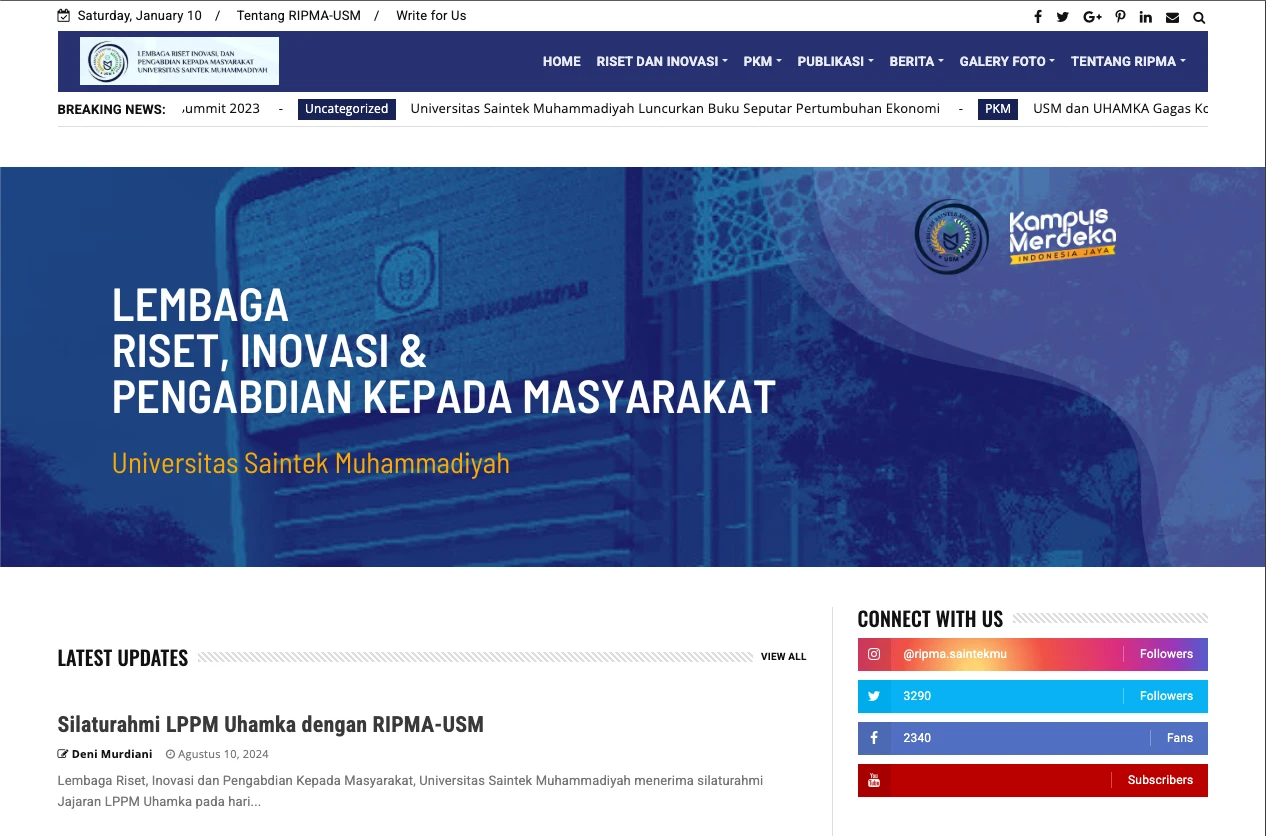Expand the Publikasi dropdown menu
Image resolution: width=1266 pixels, height=836 pixels.
tap(835, 61)
